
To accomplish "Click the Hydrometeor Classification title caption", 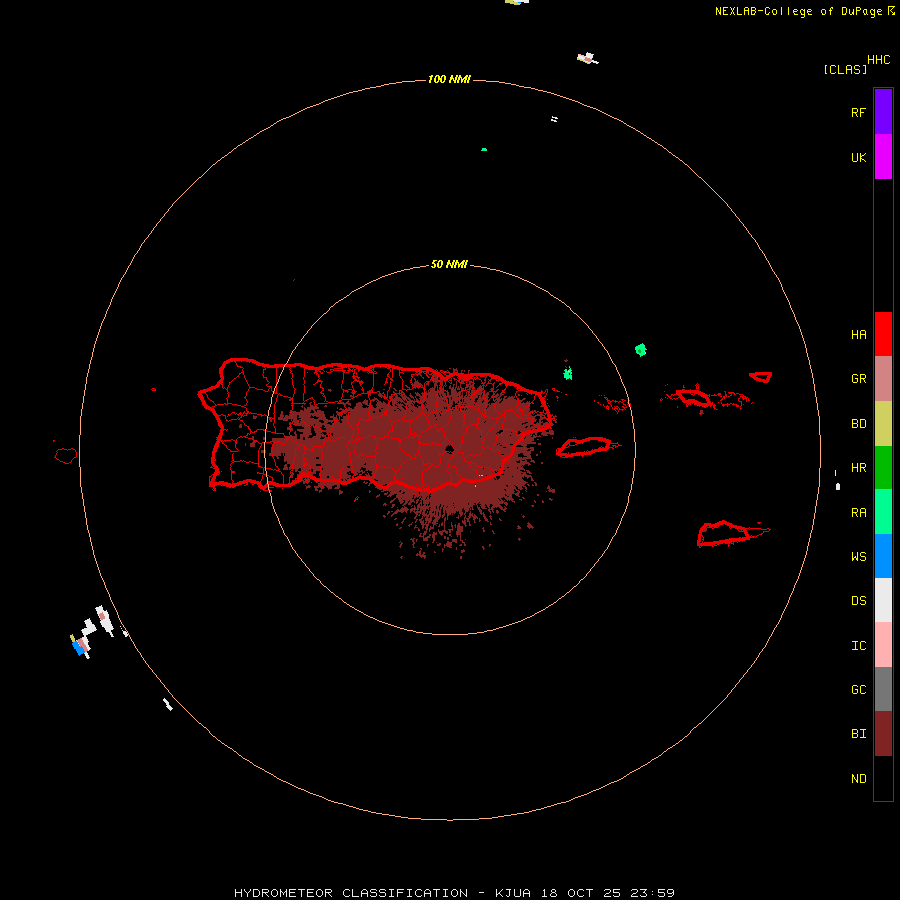I will pyautogui.click(x=454, y=893).
